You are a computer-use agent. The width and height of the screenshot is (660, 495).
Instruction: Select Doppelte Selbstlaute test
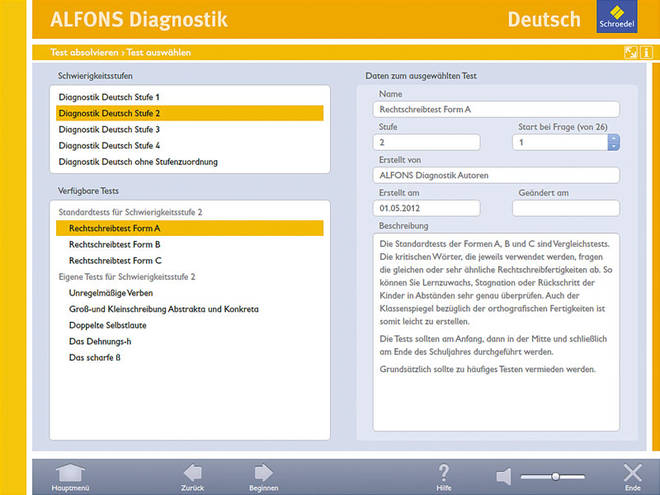(190, 325)
